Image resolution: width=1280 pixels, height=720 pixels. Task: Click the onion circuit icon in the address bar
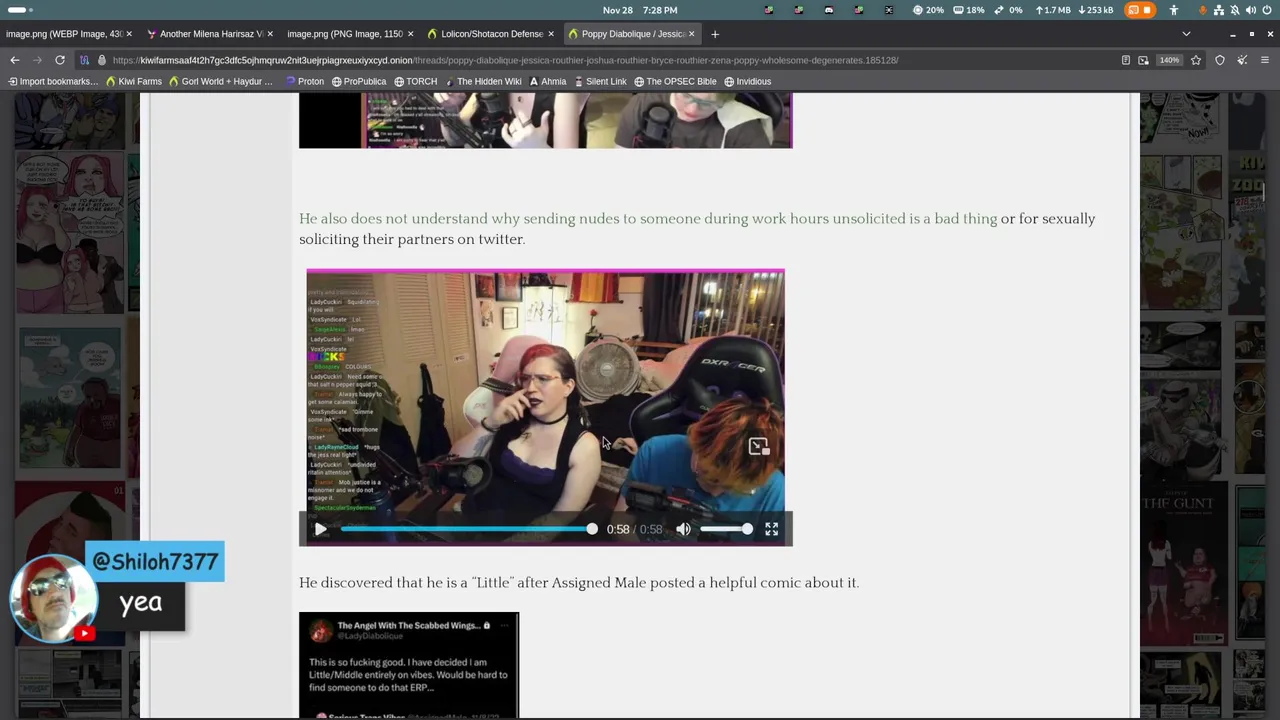[85, 60]
